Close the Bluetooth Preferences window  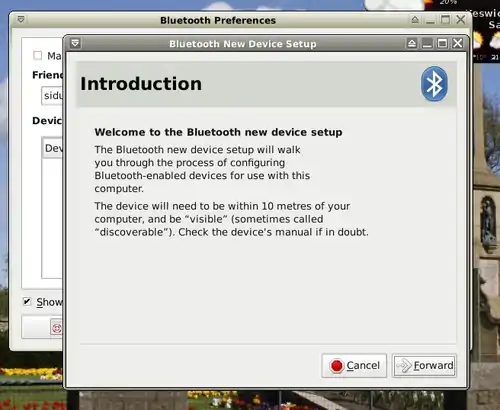point(461,20)
